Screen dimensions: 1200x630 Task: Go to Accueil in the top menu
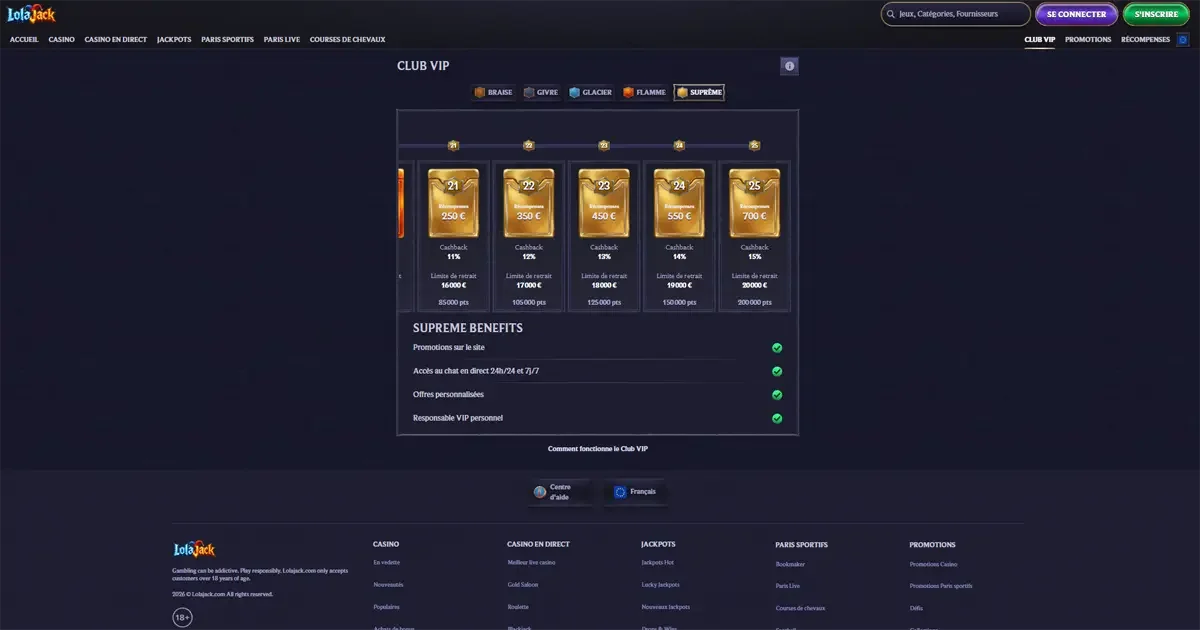[24, 40]
